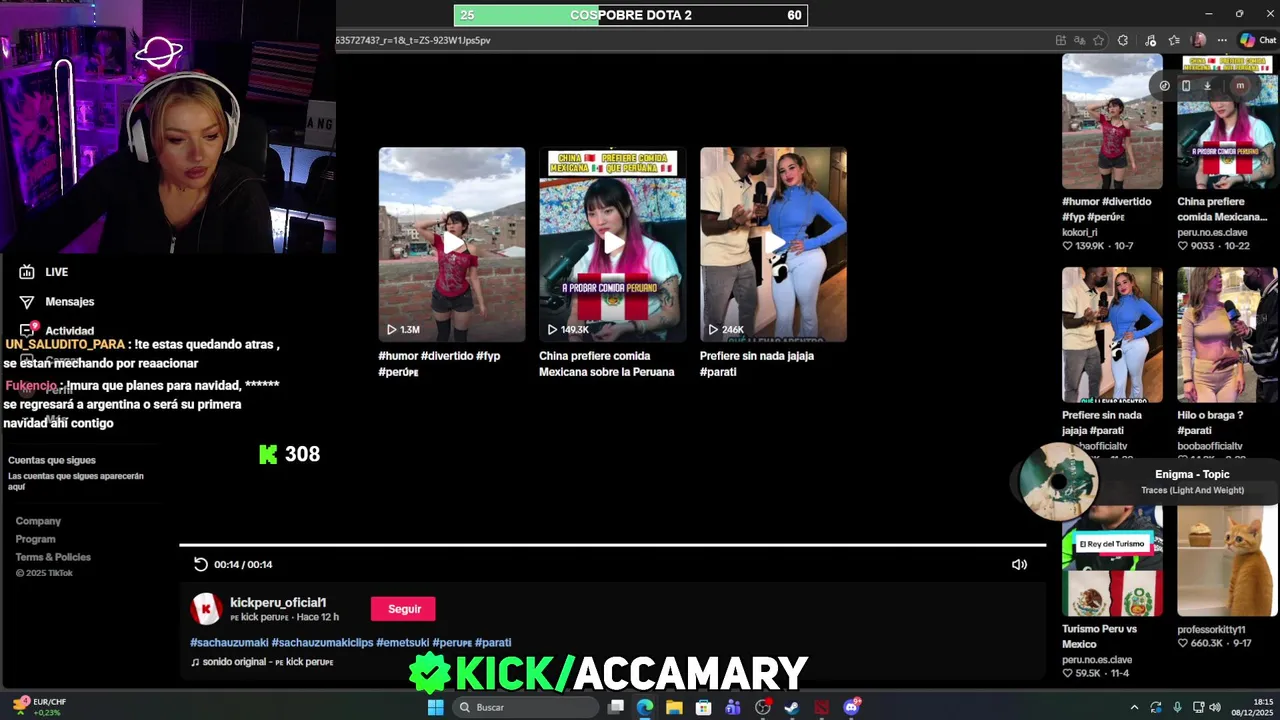Play the center video with 149.3K views
The height and width of the screenshot is (720, 1280).
pyautogui.click(x=613, y=244)
